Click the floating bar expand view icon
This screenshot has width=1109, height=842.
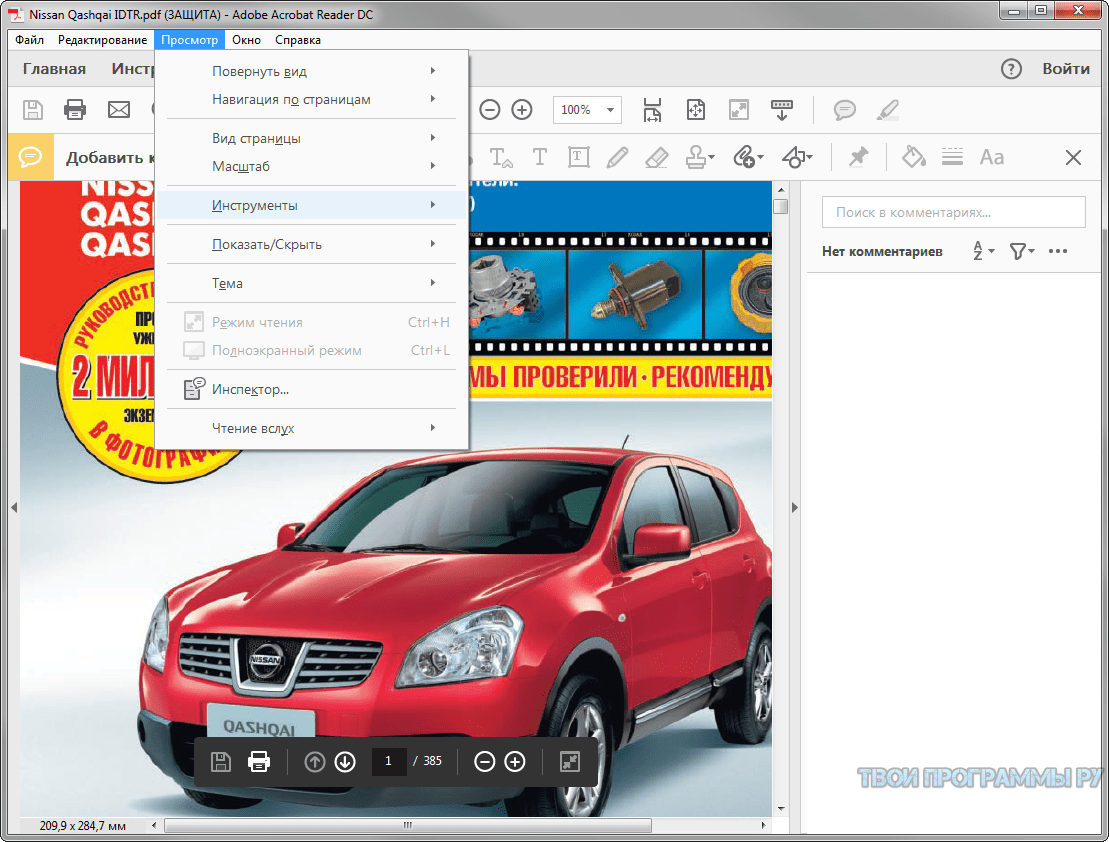(570, 761)
